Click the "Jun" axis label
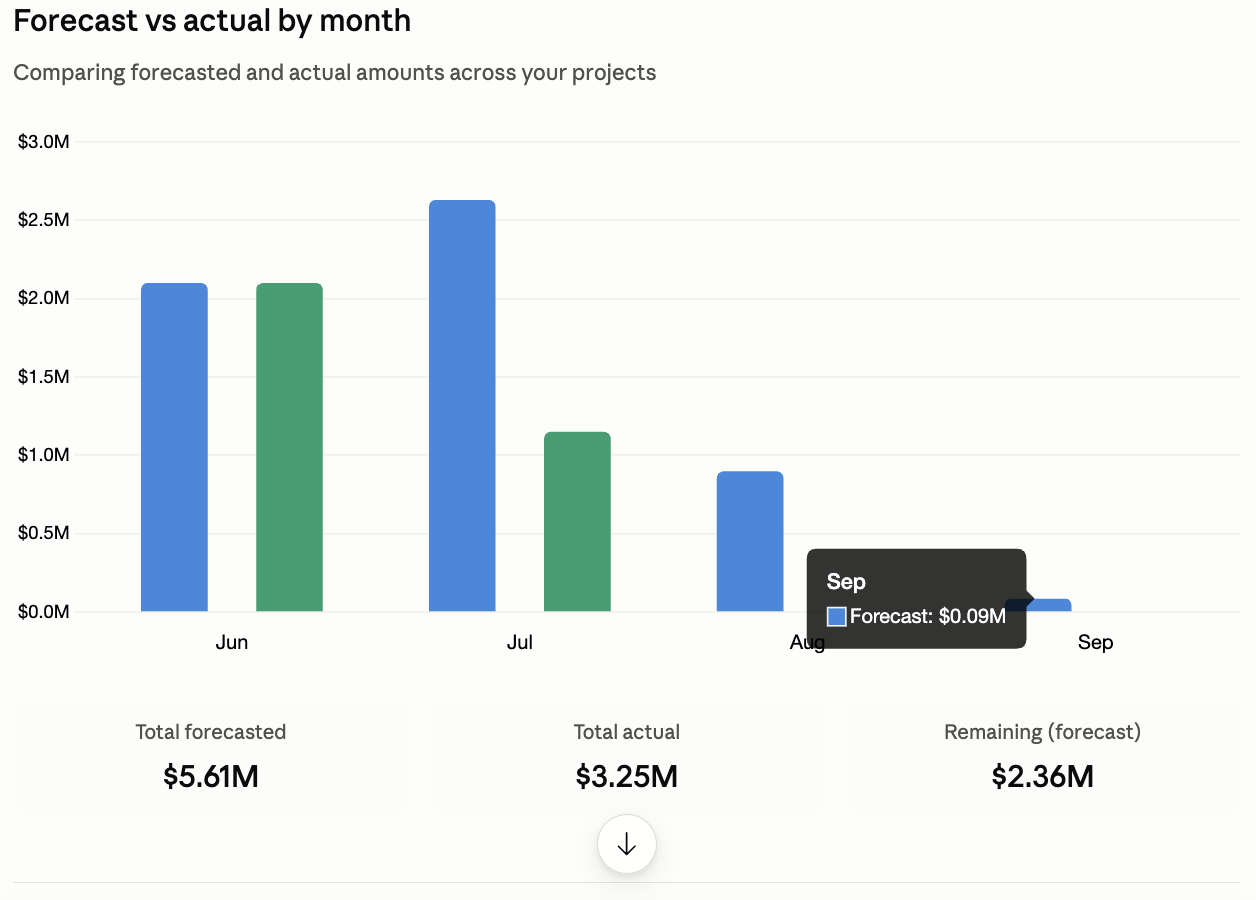1256x900 pixels. point(232,642)
